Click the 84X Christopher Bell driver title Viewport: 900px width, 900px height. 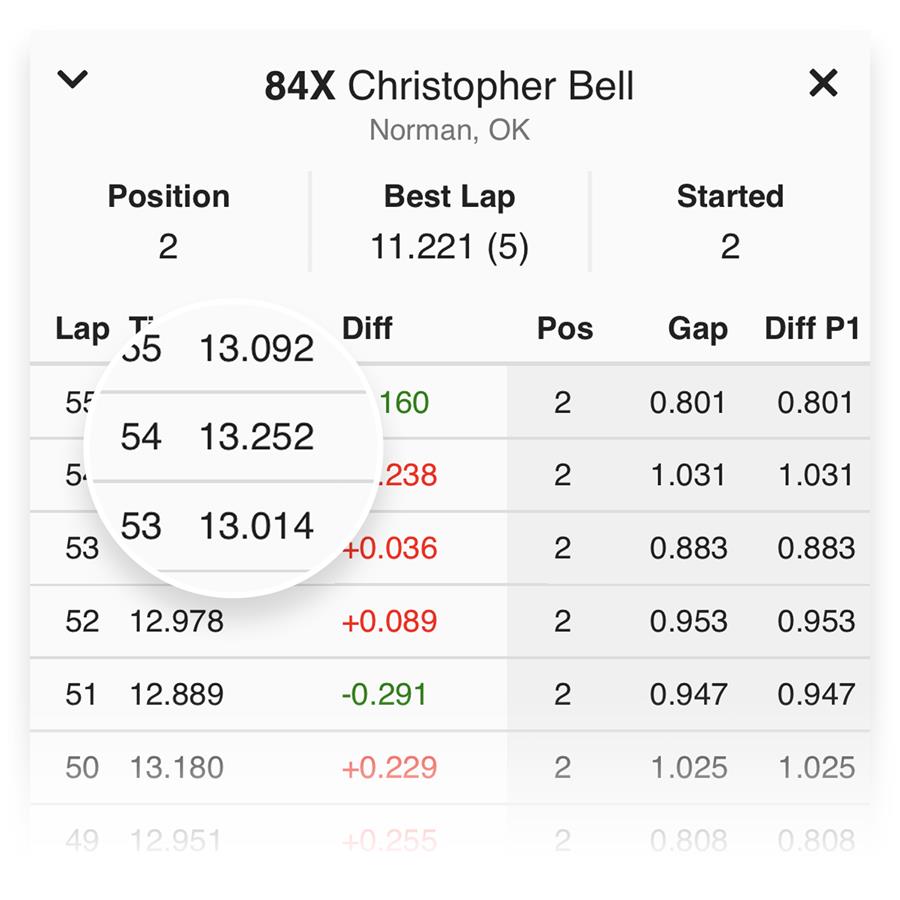pyautogui.click(x=449, y=86)
